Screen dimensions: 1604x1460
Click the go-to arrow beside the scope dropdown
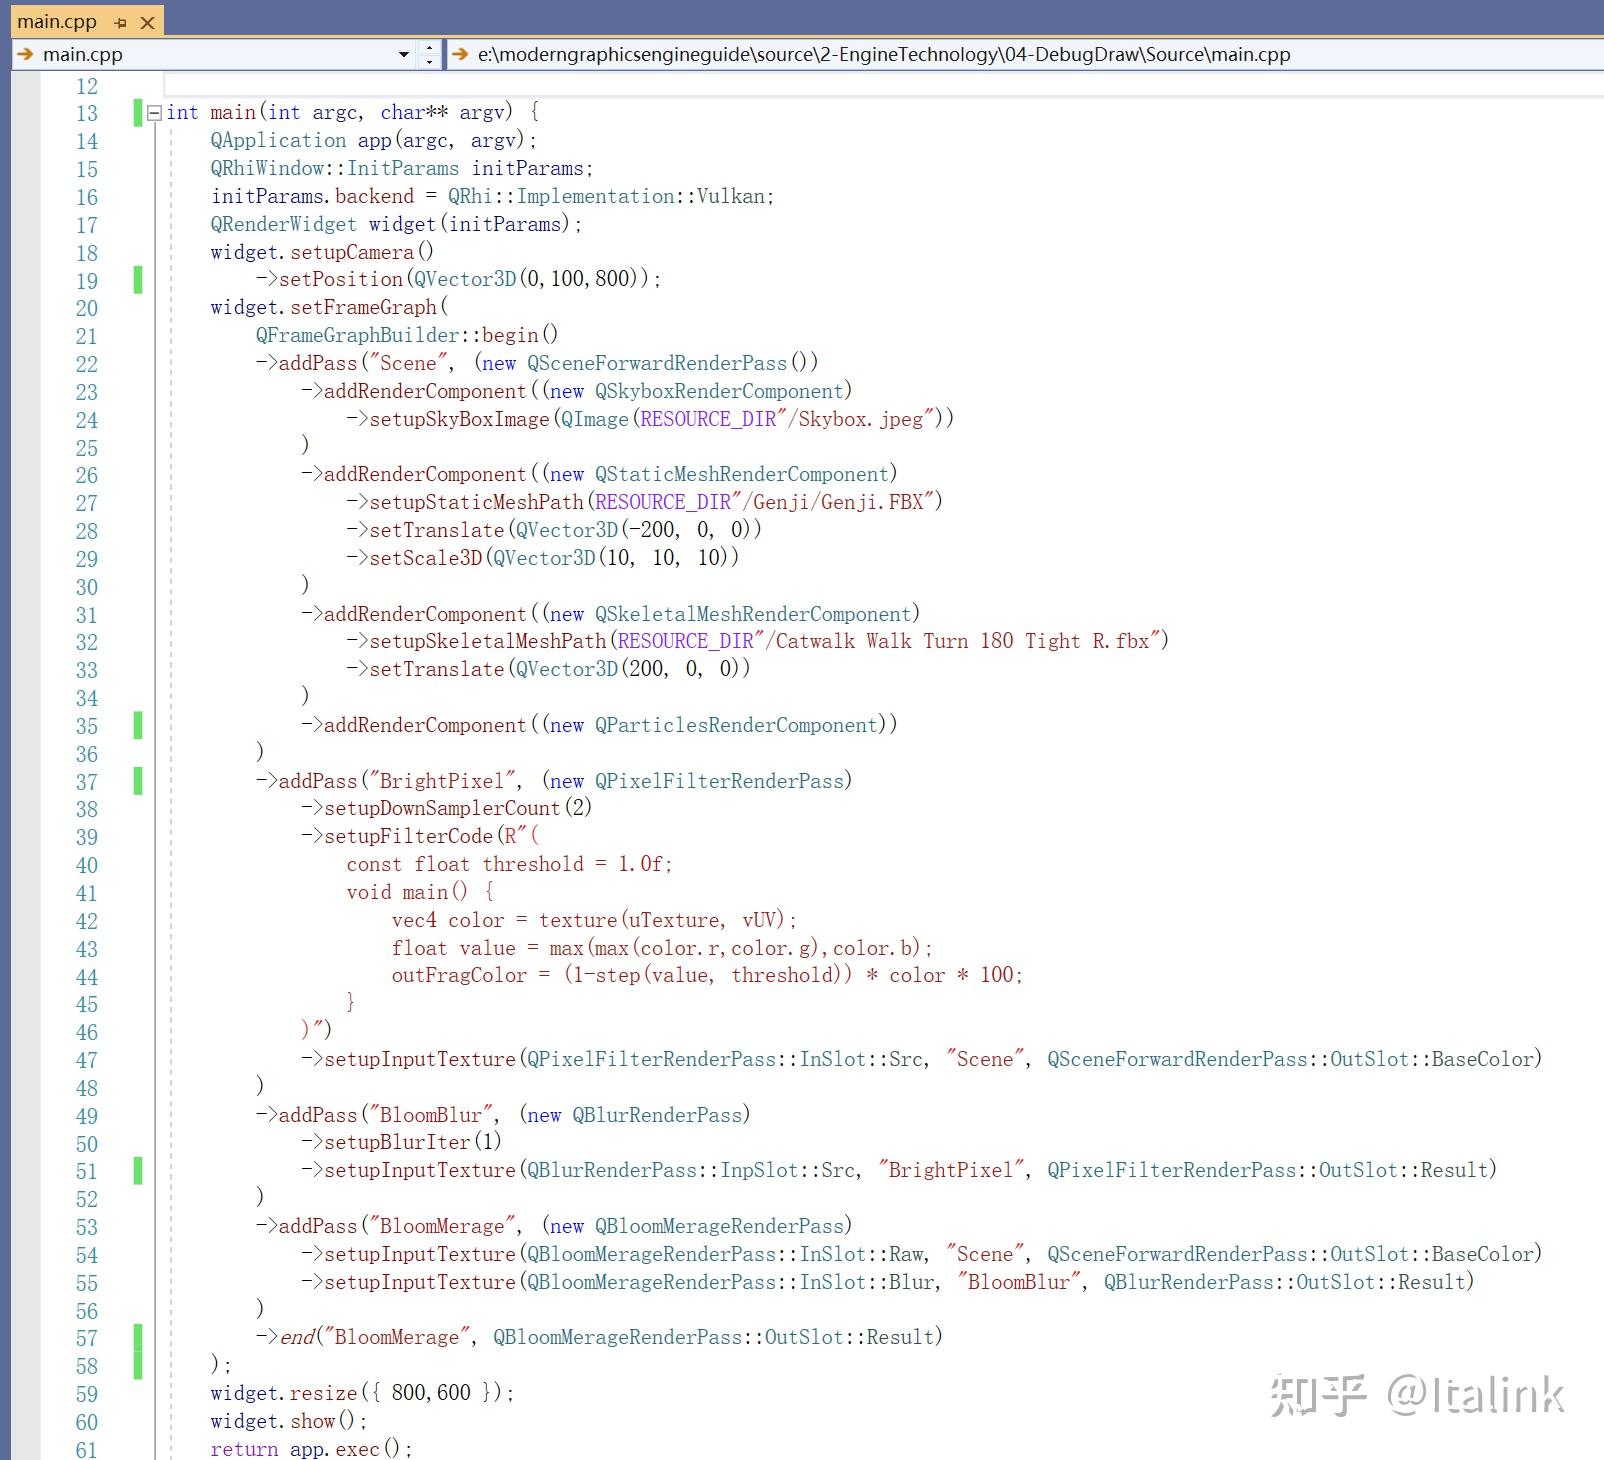(26, 55)
